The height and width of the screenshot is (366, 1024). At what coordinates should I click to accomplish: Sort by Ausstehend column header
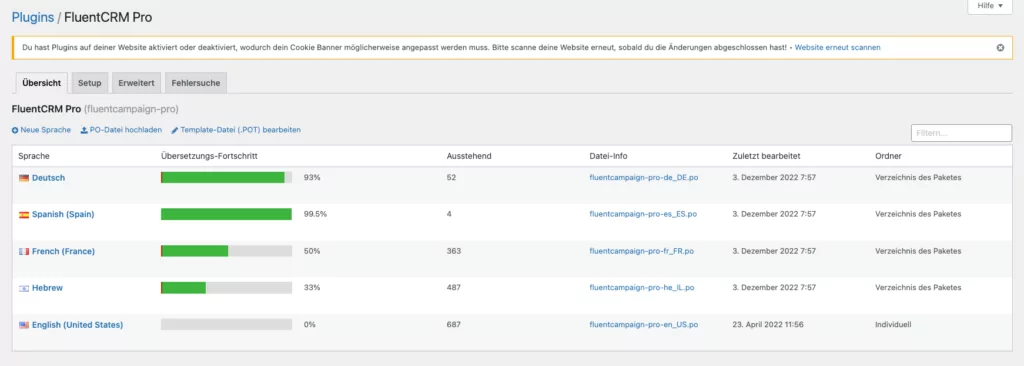[469, 156]
